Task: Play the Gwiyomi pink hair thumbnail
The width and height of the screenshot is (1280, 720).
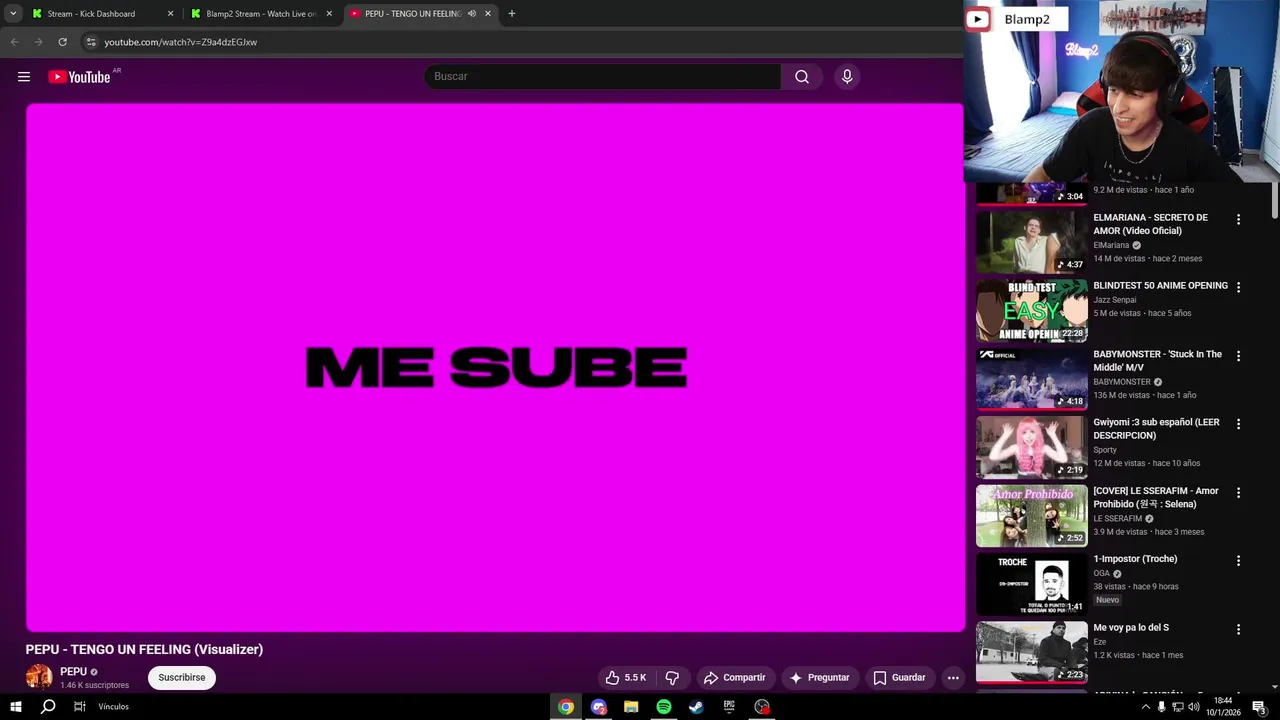Action: [1031, 447]
